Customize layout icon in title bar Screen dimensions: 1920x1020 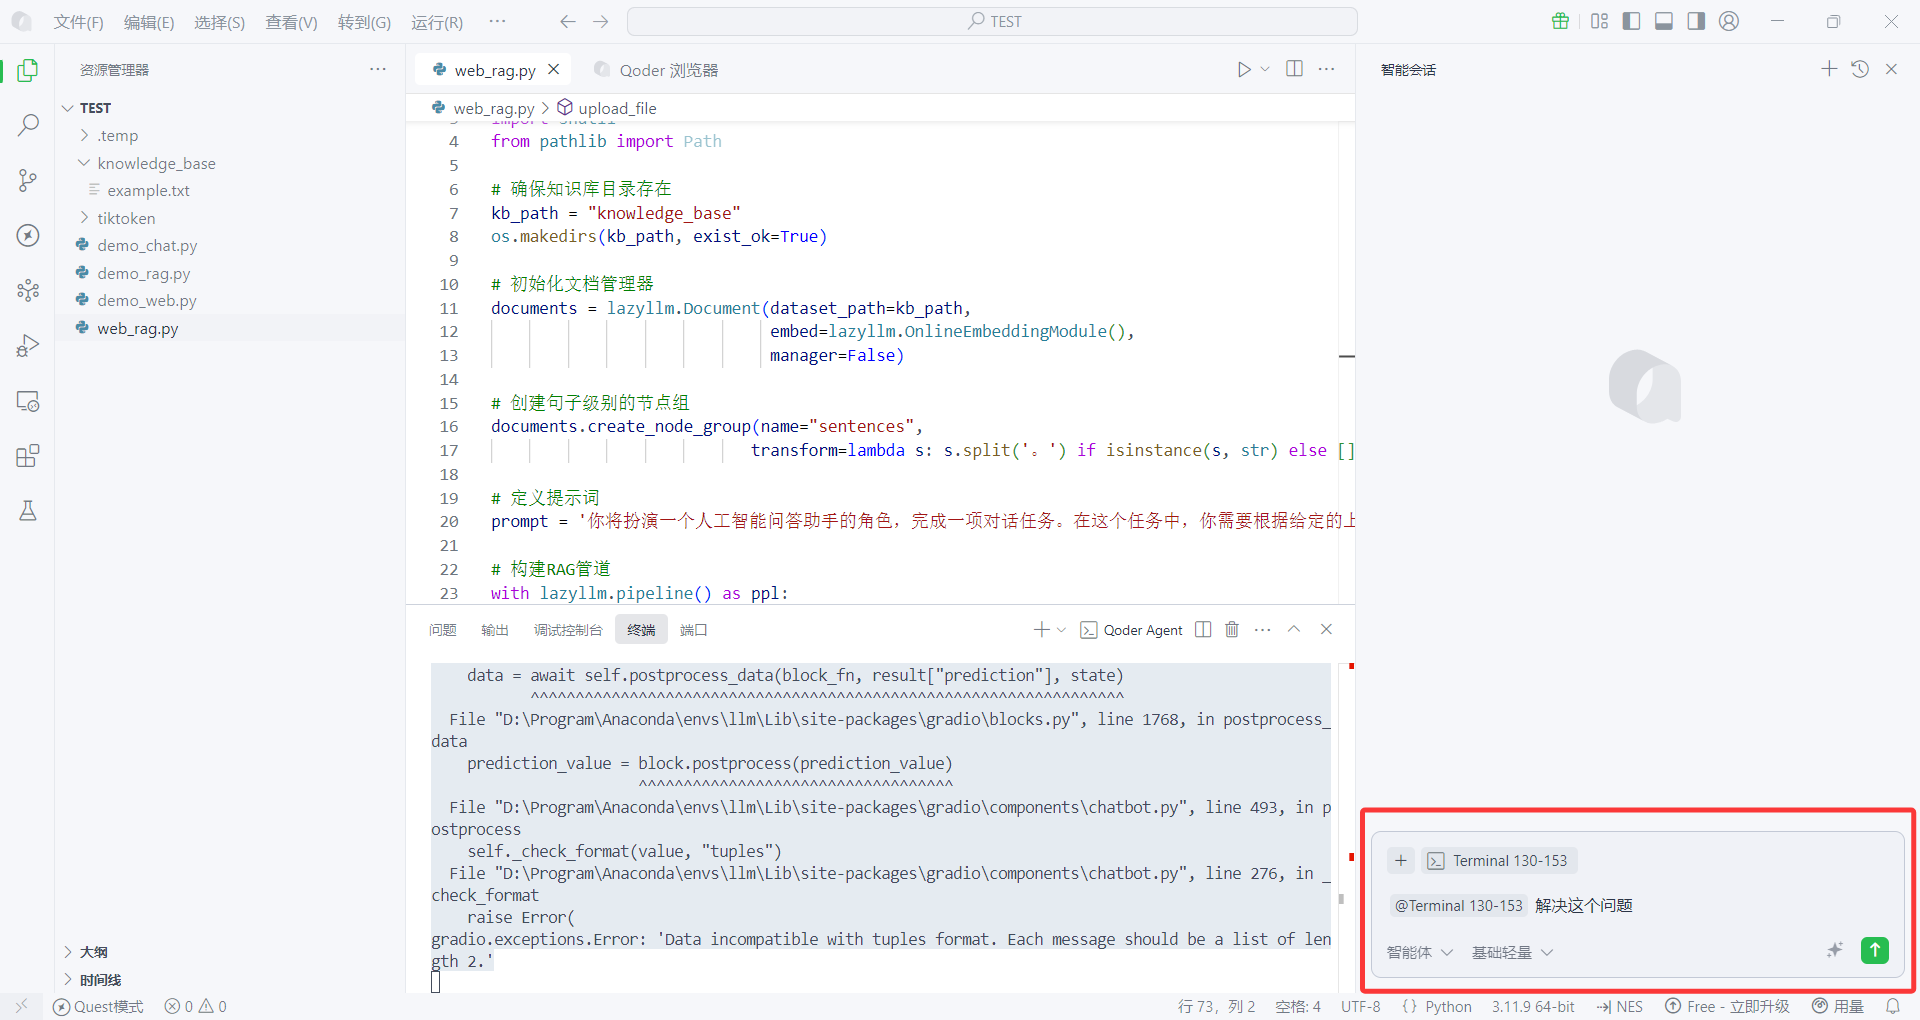[1599, 21]
